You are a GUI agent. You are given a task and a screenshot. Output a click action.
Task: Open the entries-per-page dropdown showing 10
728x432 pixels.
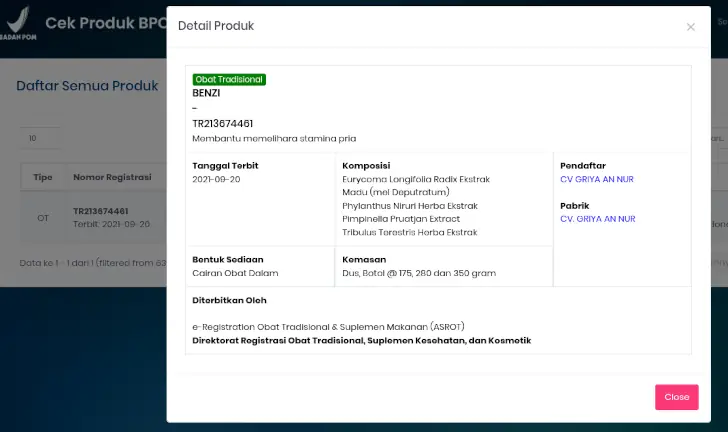40,138
